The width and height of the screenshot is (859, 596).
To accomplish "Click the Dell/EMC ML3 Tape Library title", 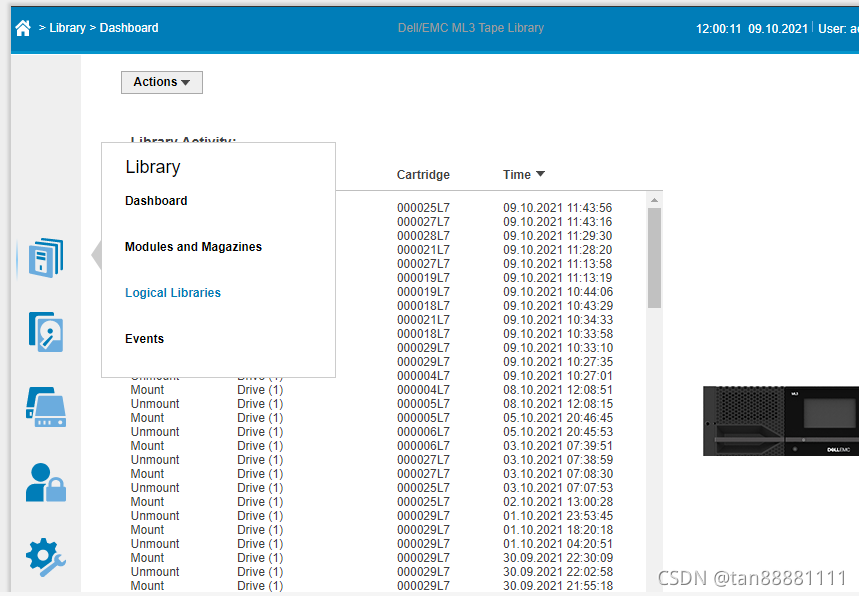I will [471, 28].
